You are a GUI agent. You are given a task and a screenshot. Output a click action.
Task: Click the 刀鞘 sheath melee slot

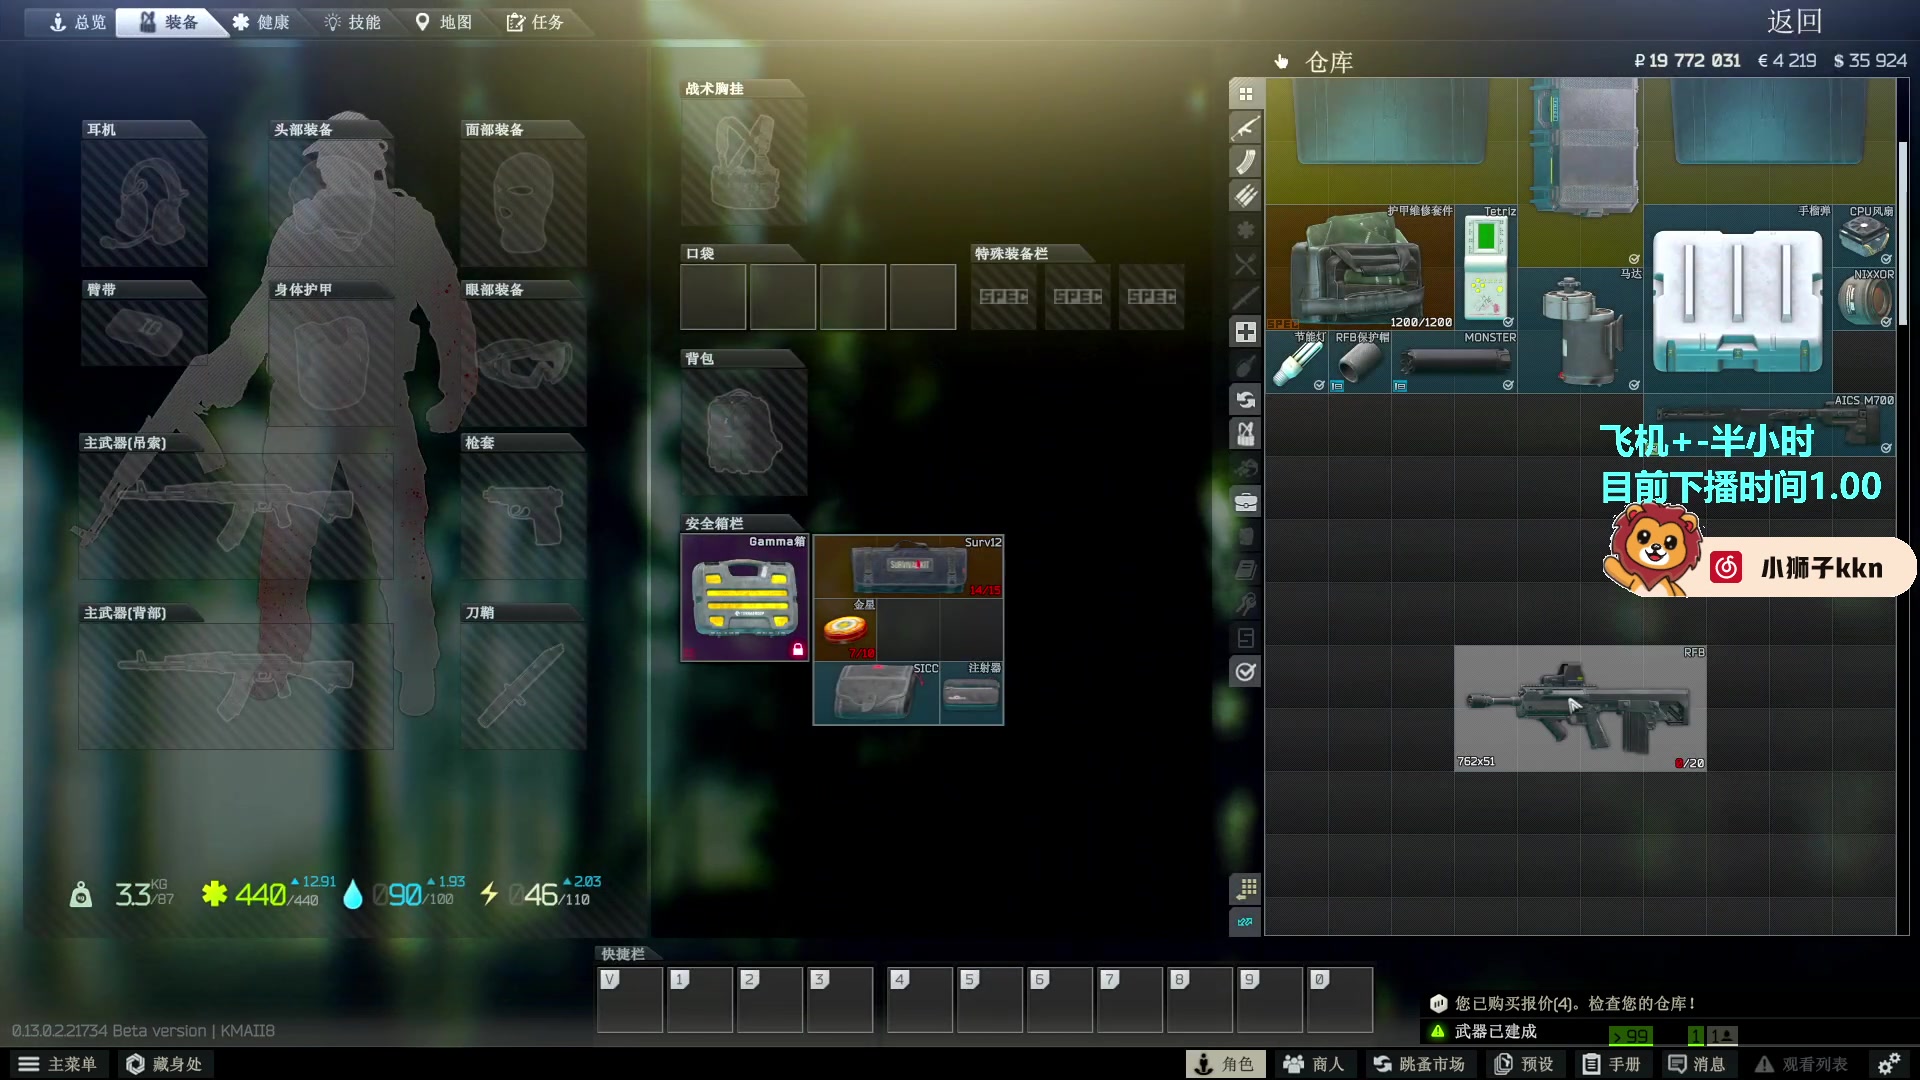(x=523, y=686)
